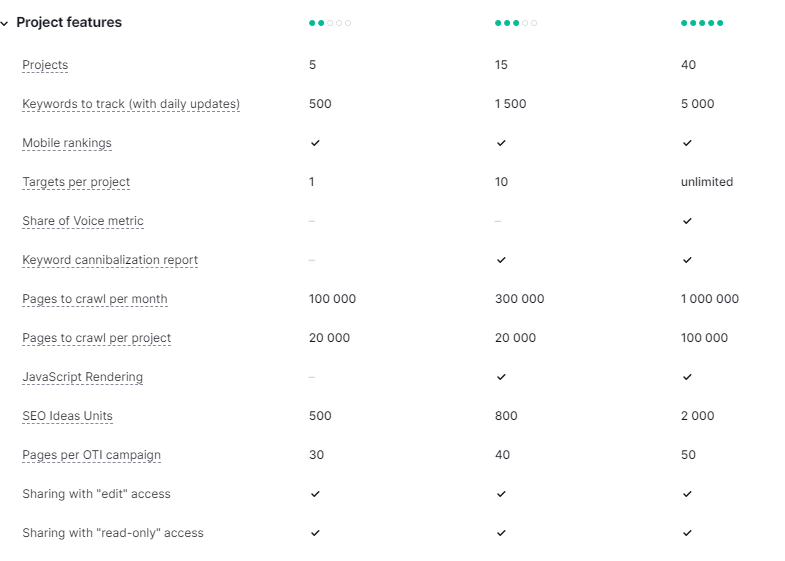The height and width of the screenshot is (561, 785).
Task: Click Sharing with "edit" access first checkmark
Action: [315, 494]
